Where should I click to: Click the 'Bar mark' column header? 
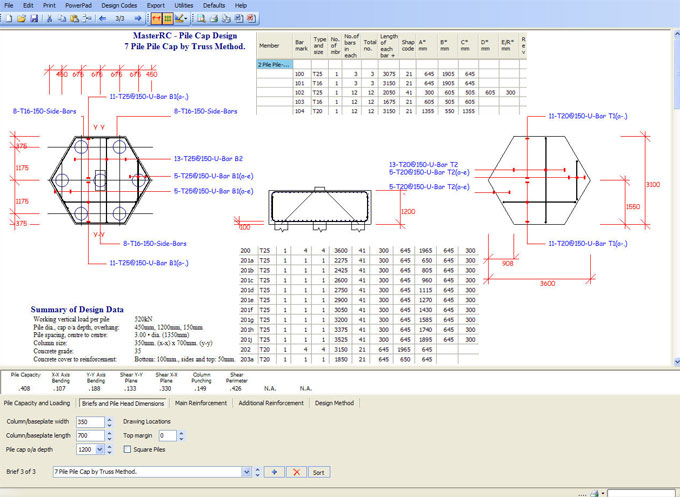[300, 46]
